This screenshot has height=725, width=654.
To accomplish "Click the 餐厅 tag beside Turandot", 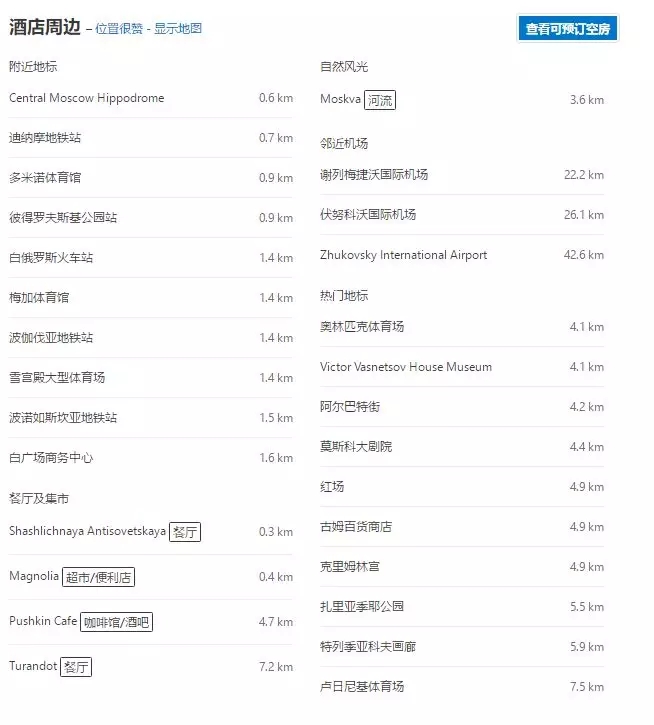I will coord(76,667).
